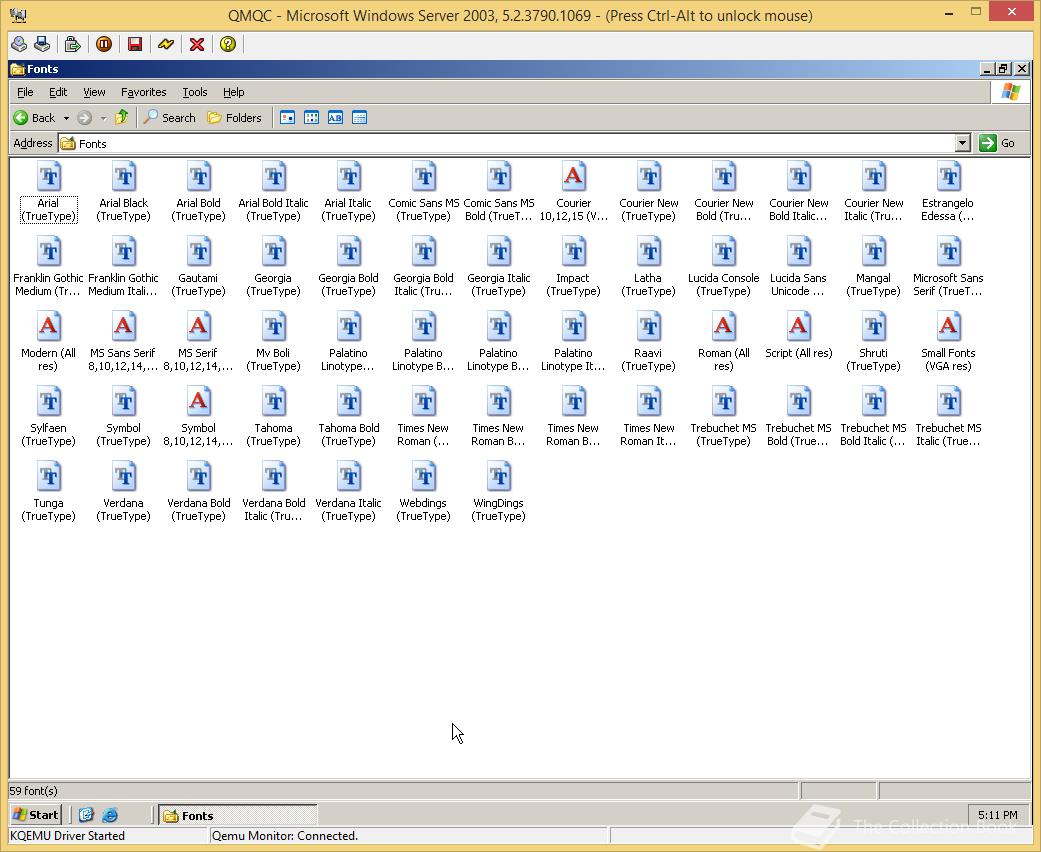Viewport: 1041px width, 852px height.
Task: Open QMQC help with the question mark icon
Action: [x=228, y=44]
